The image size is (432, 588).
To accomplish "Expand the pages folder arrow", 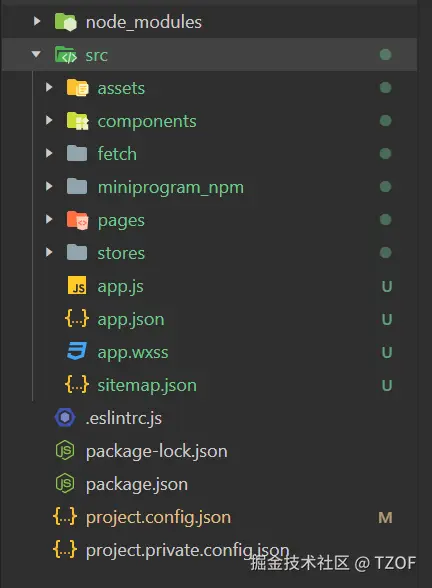I will tap(49, 219).
